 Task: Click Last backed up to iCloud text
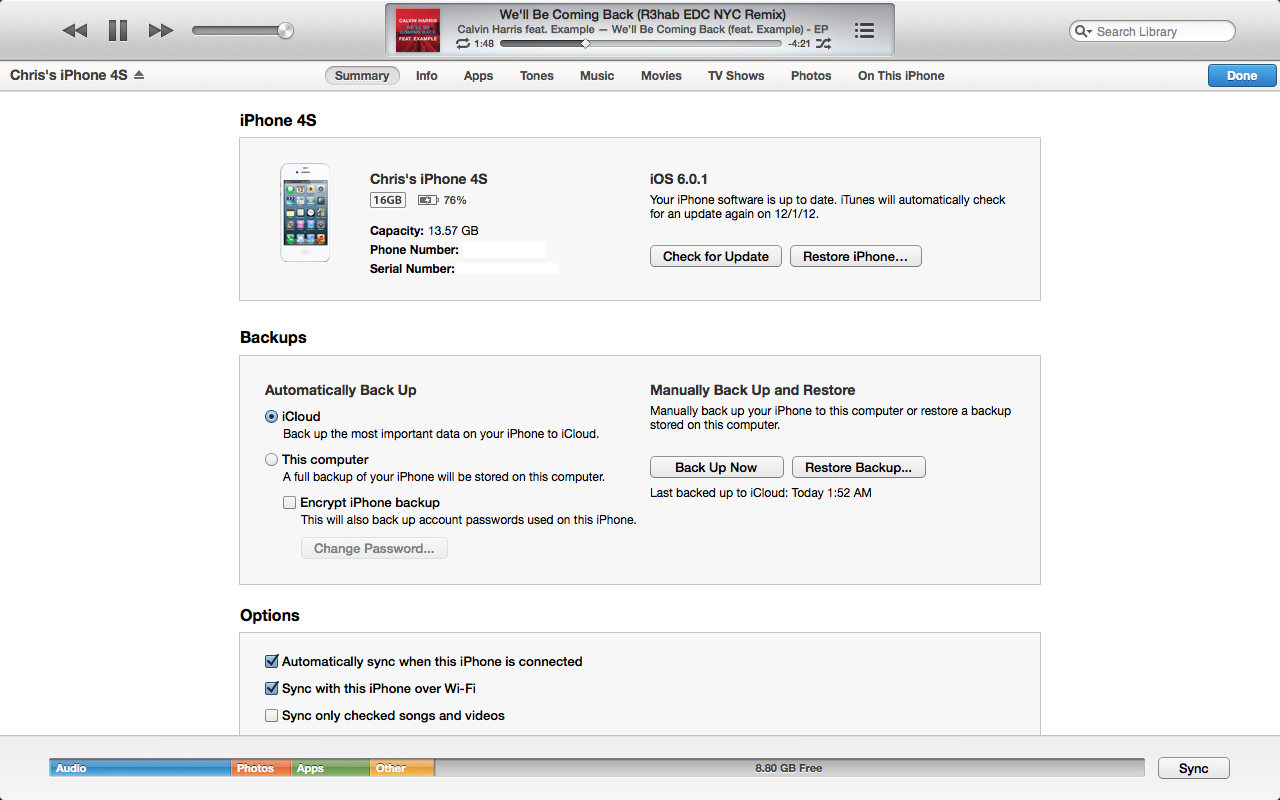[761, 493]
